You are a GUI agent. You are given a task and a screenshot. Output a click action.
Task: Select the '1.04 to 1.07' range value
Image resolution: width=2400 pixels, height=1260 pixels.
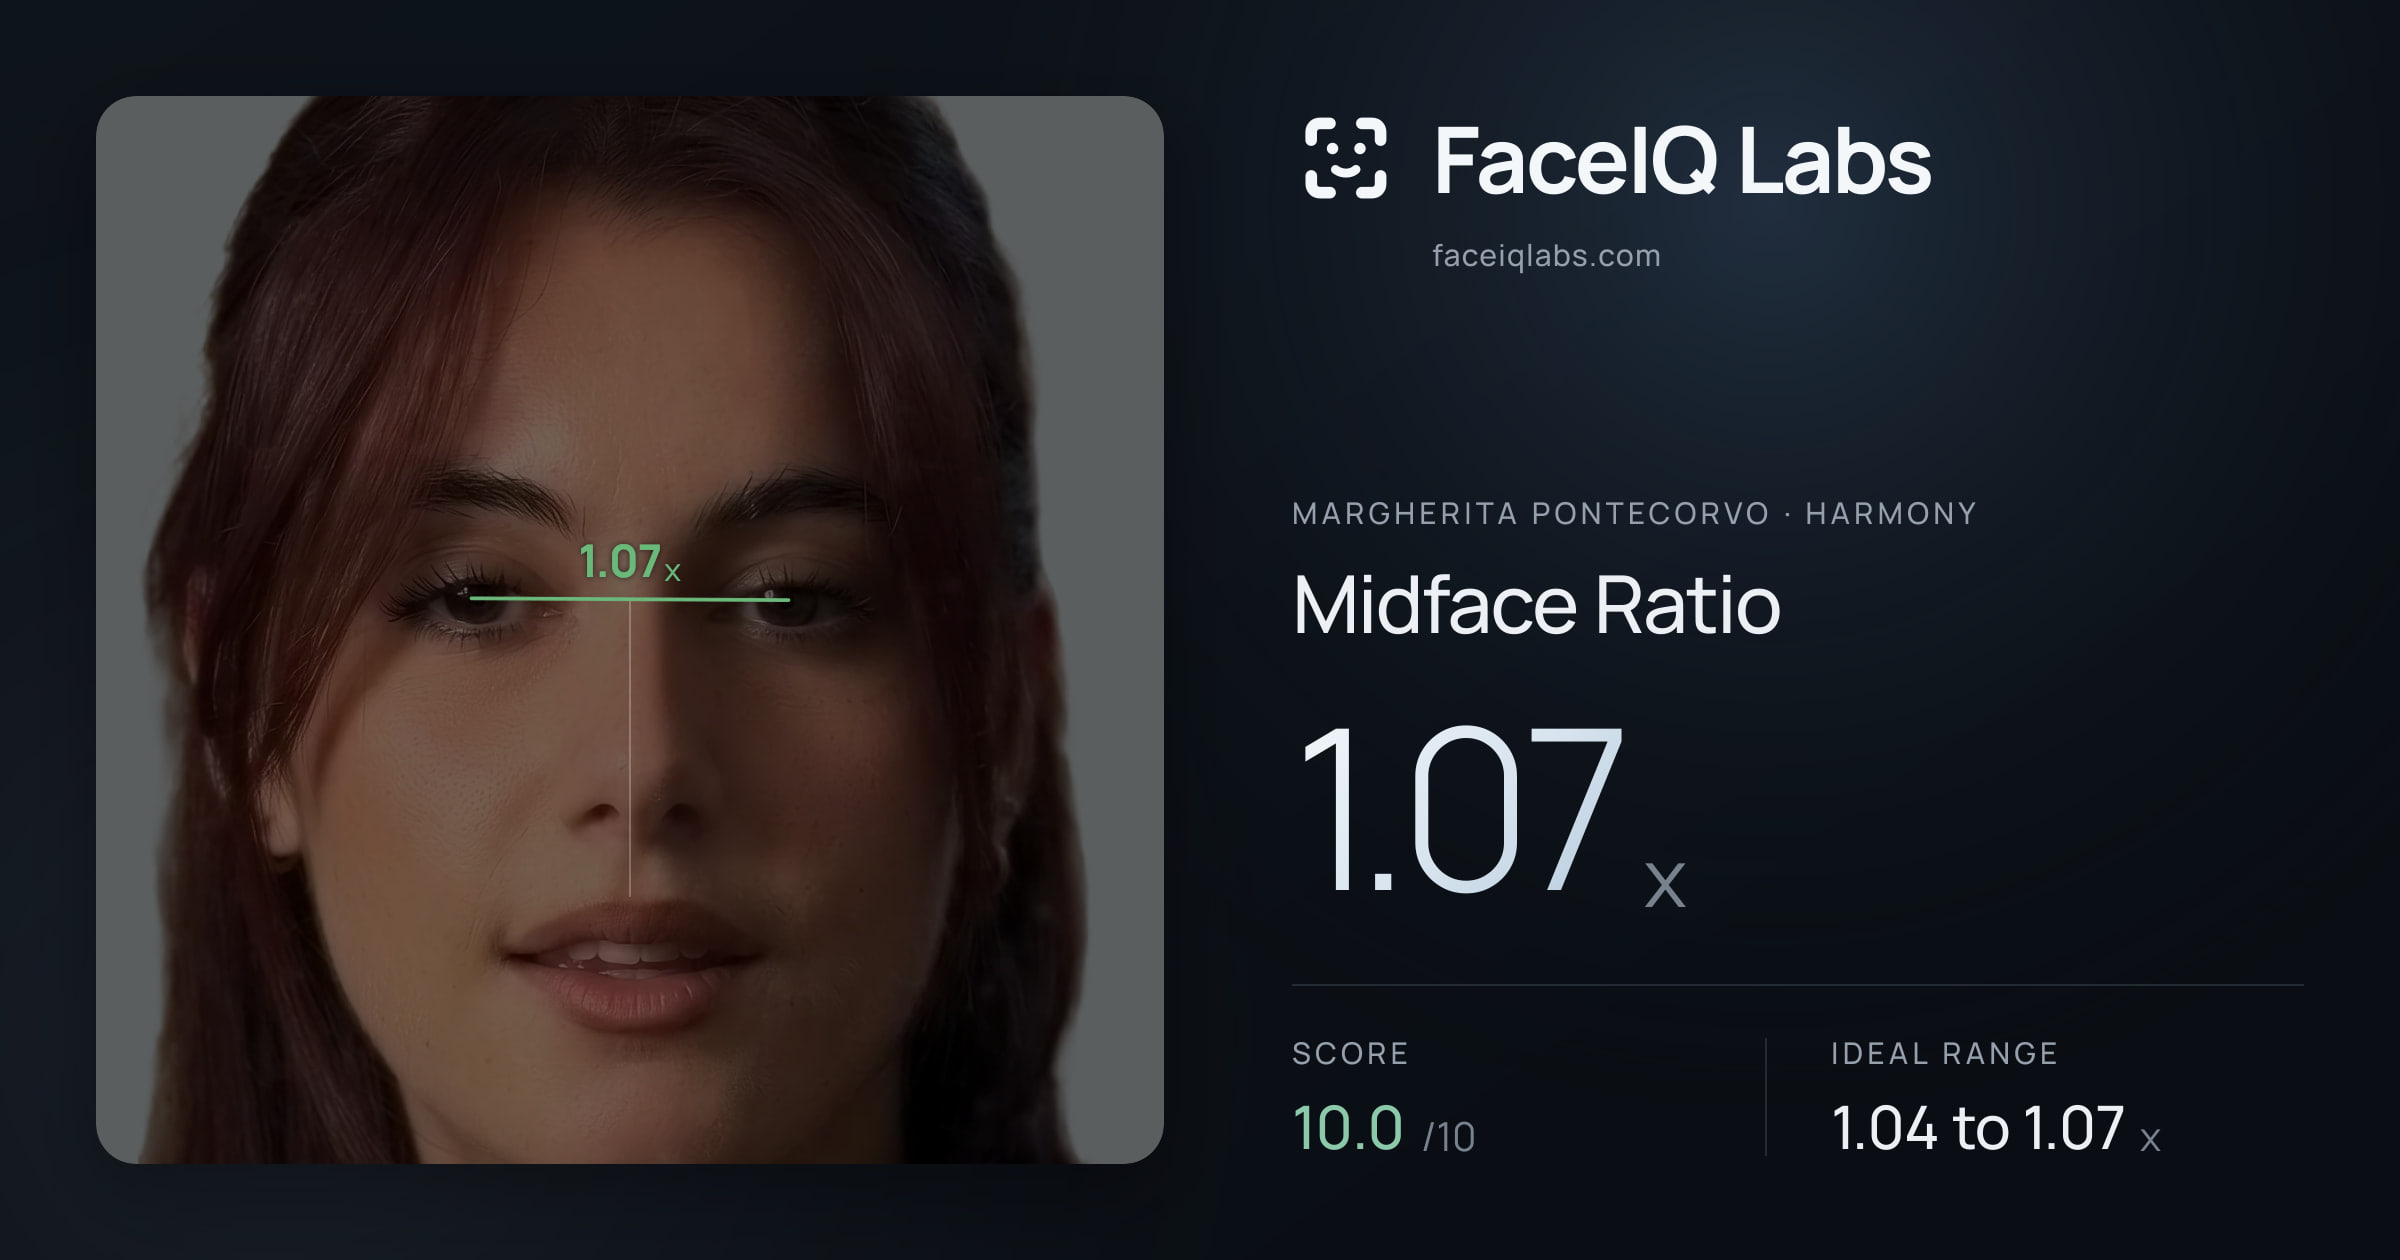coord(1978,1128)
